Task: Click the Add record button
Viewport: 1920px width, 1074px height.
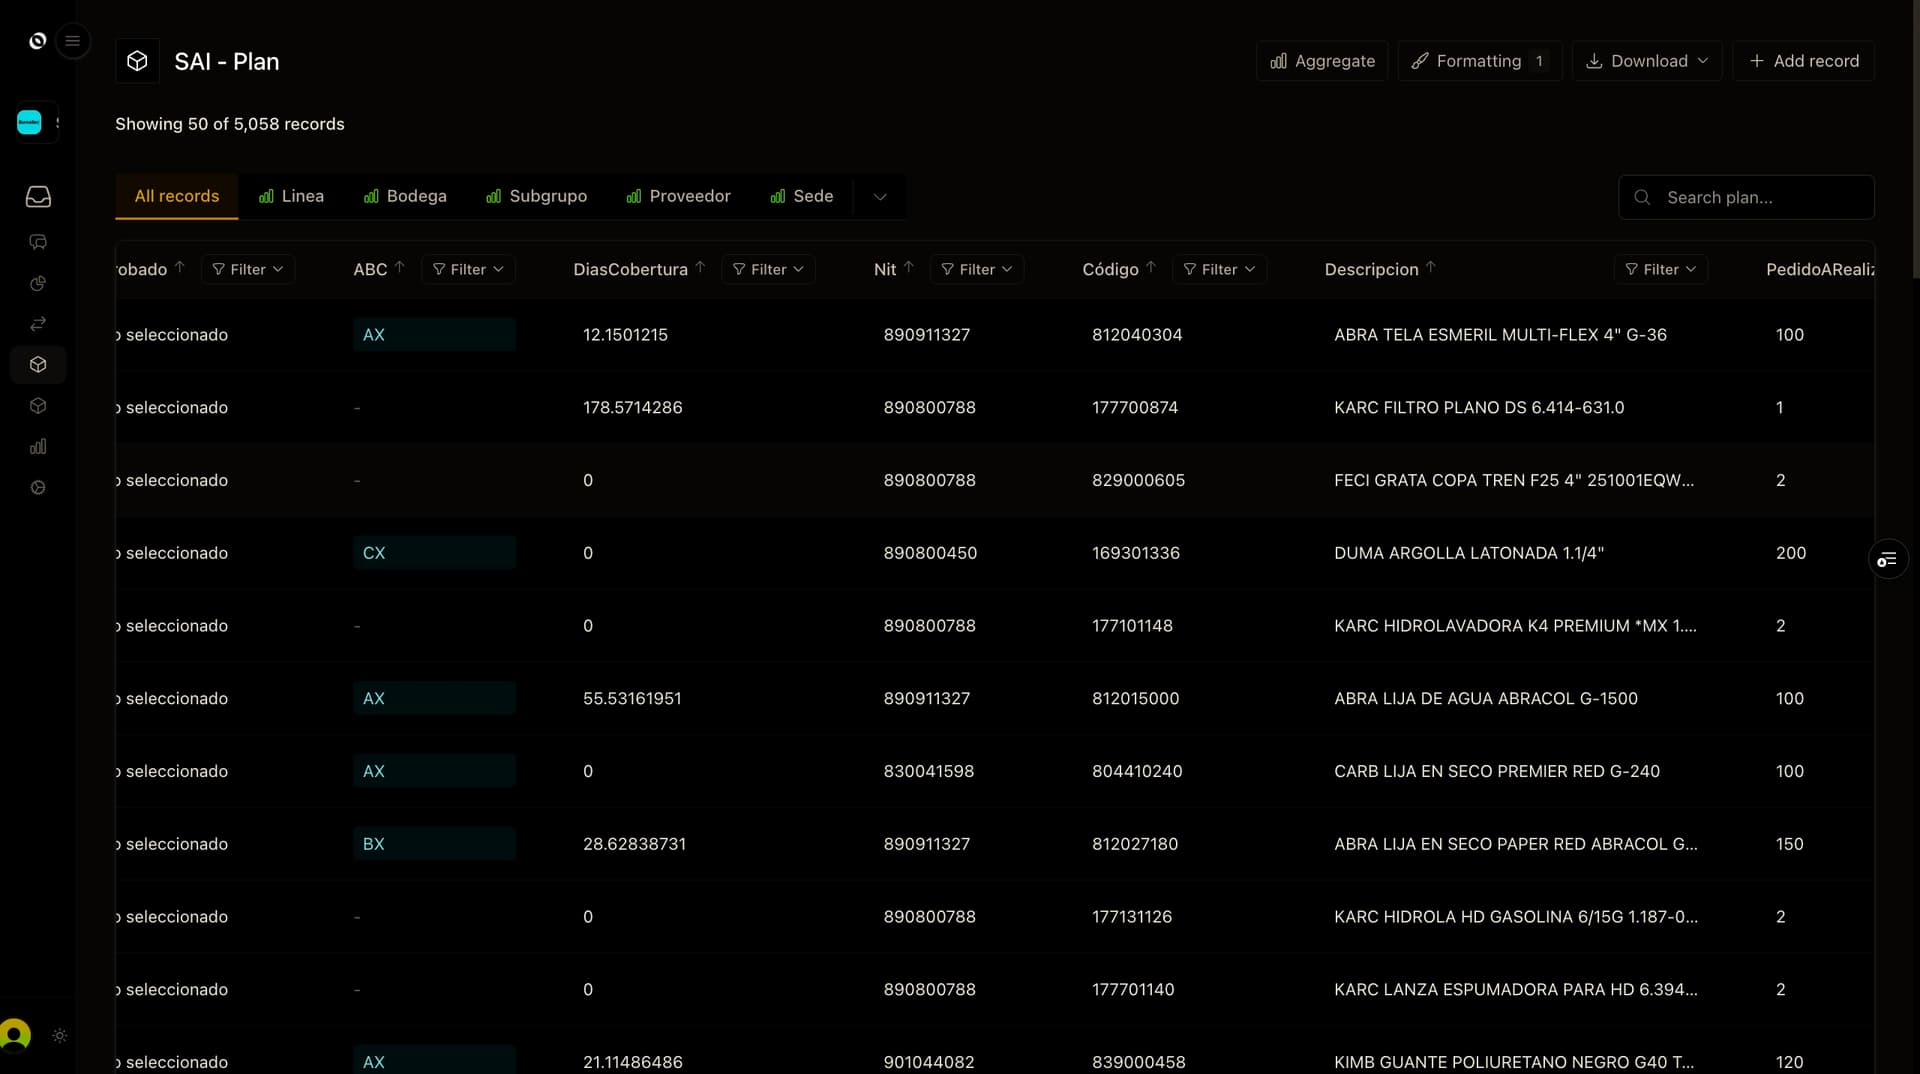Action: 1804,60
